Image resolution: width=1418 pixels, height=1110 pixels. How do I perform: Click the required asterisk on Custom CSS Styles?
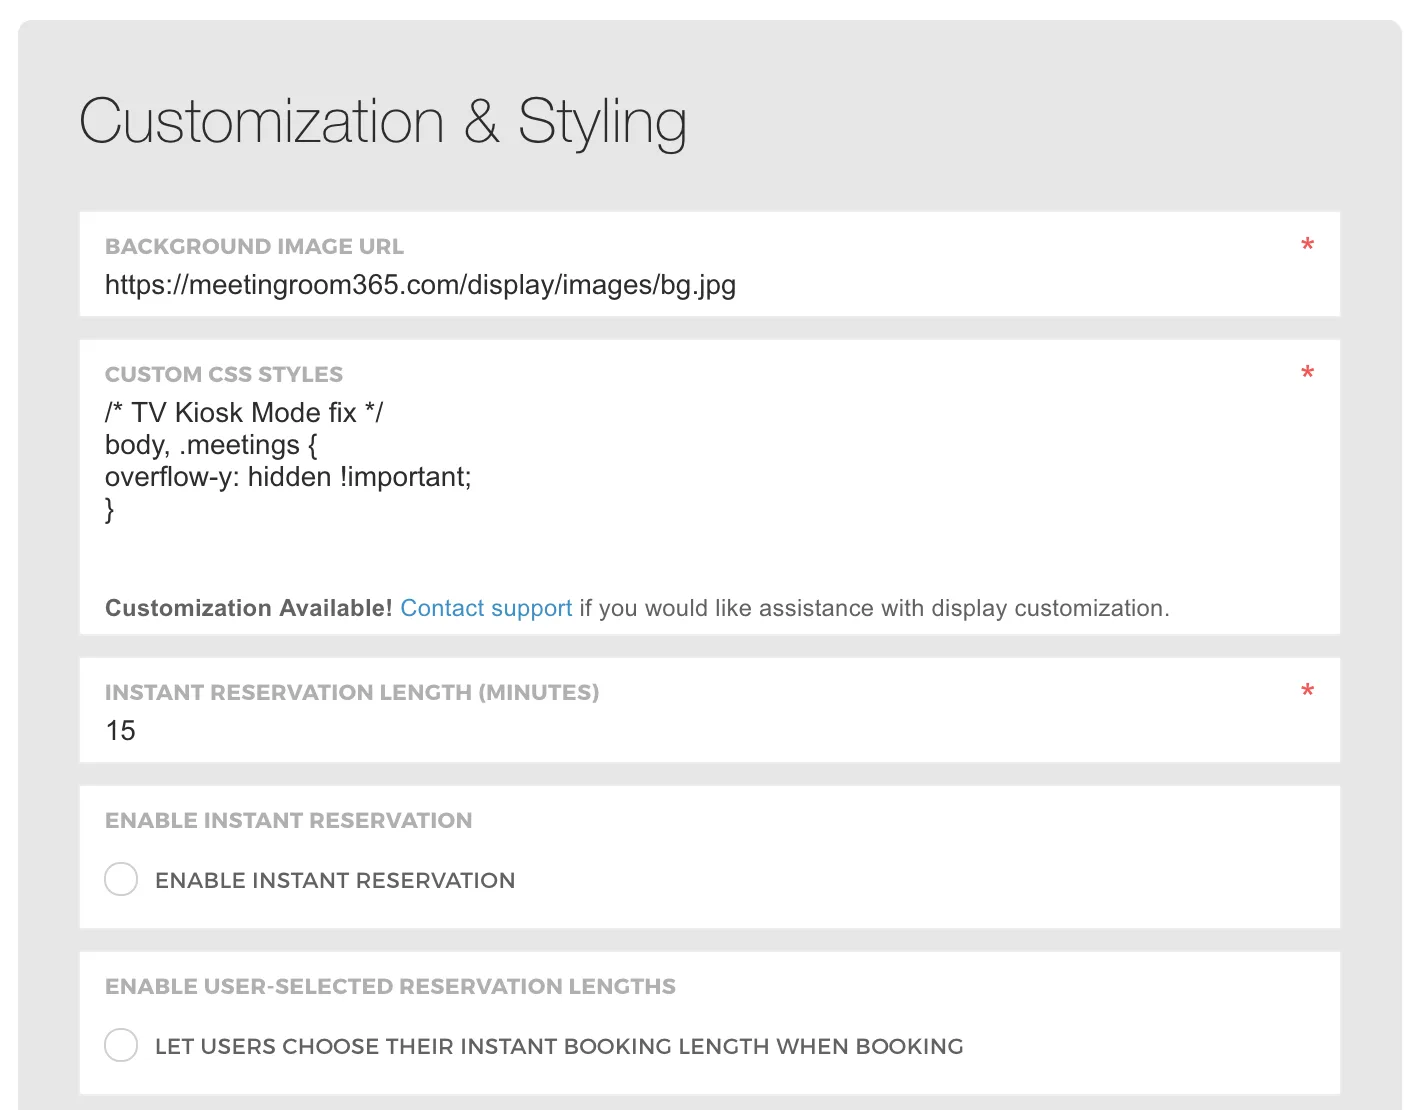tap(1307, 374)
